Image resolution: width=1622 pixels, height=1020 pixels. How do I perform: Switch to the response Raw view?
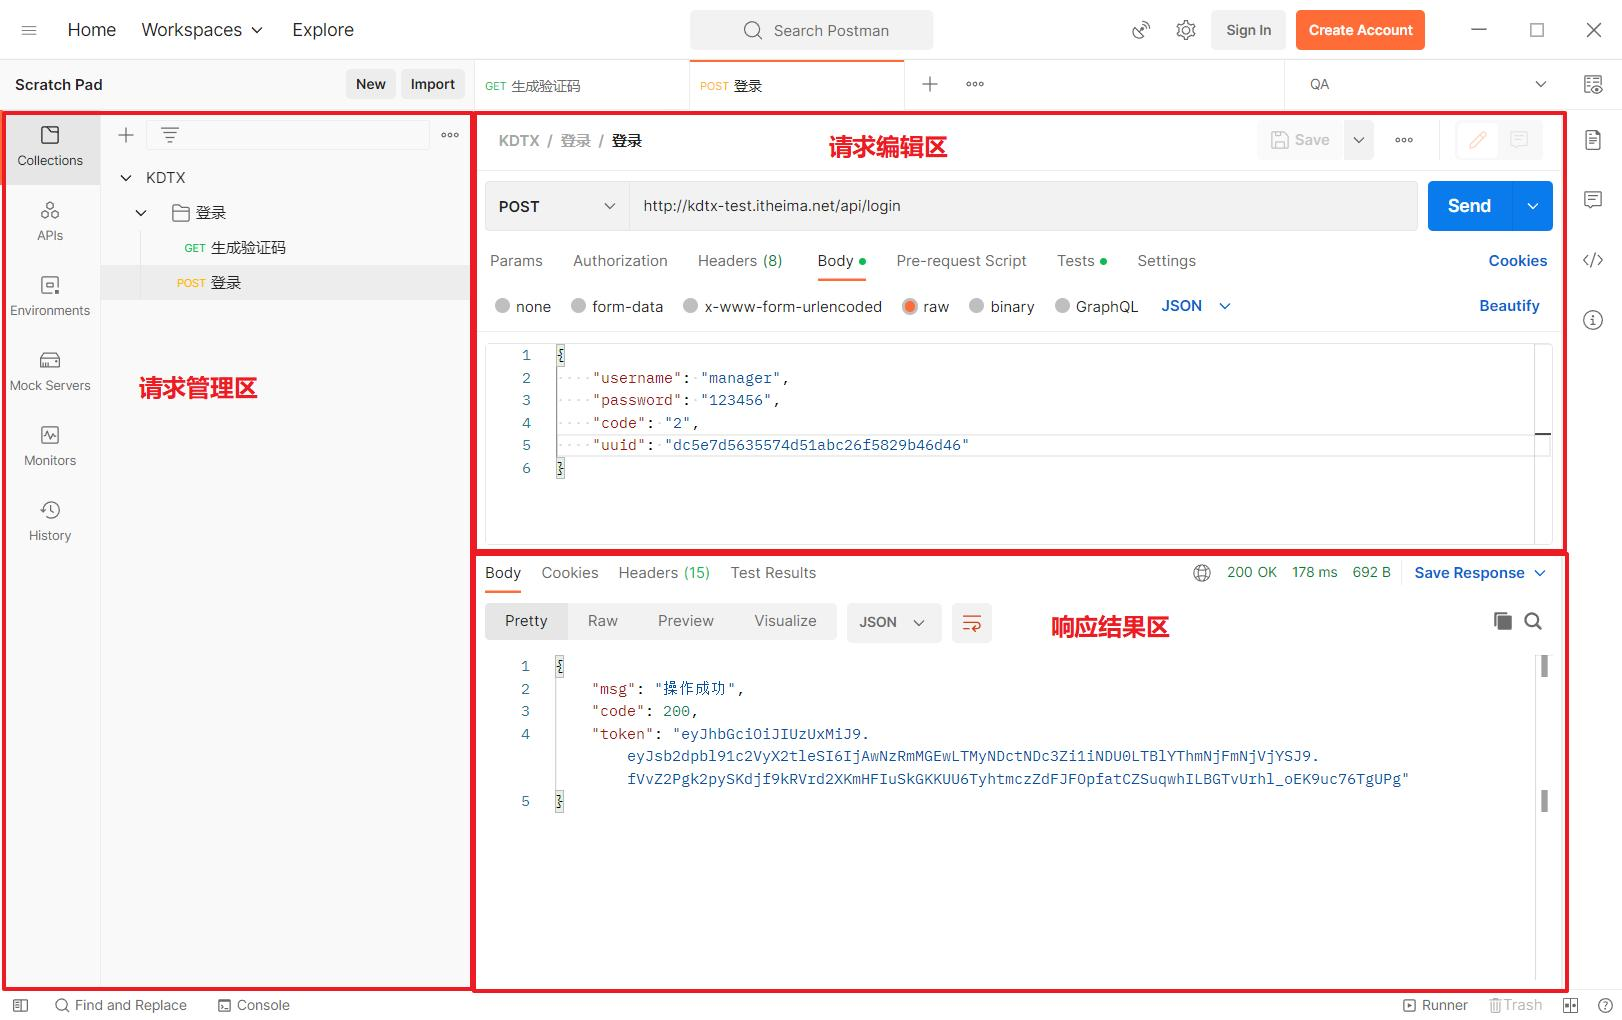coord(603,621)
